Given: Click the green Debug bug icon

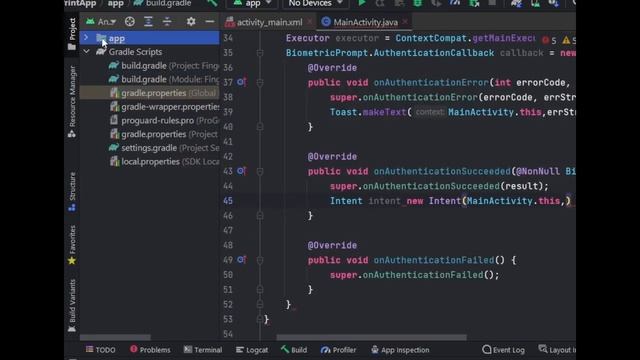Looking at the screenshot, I should (x=417, y=3).
